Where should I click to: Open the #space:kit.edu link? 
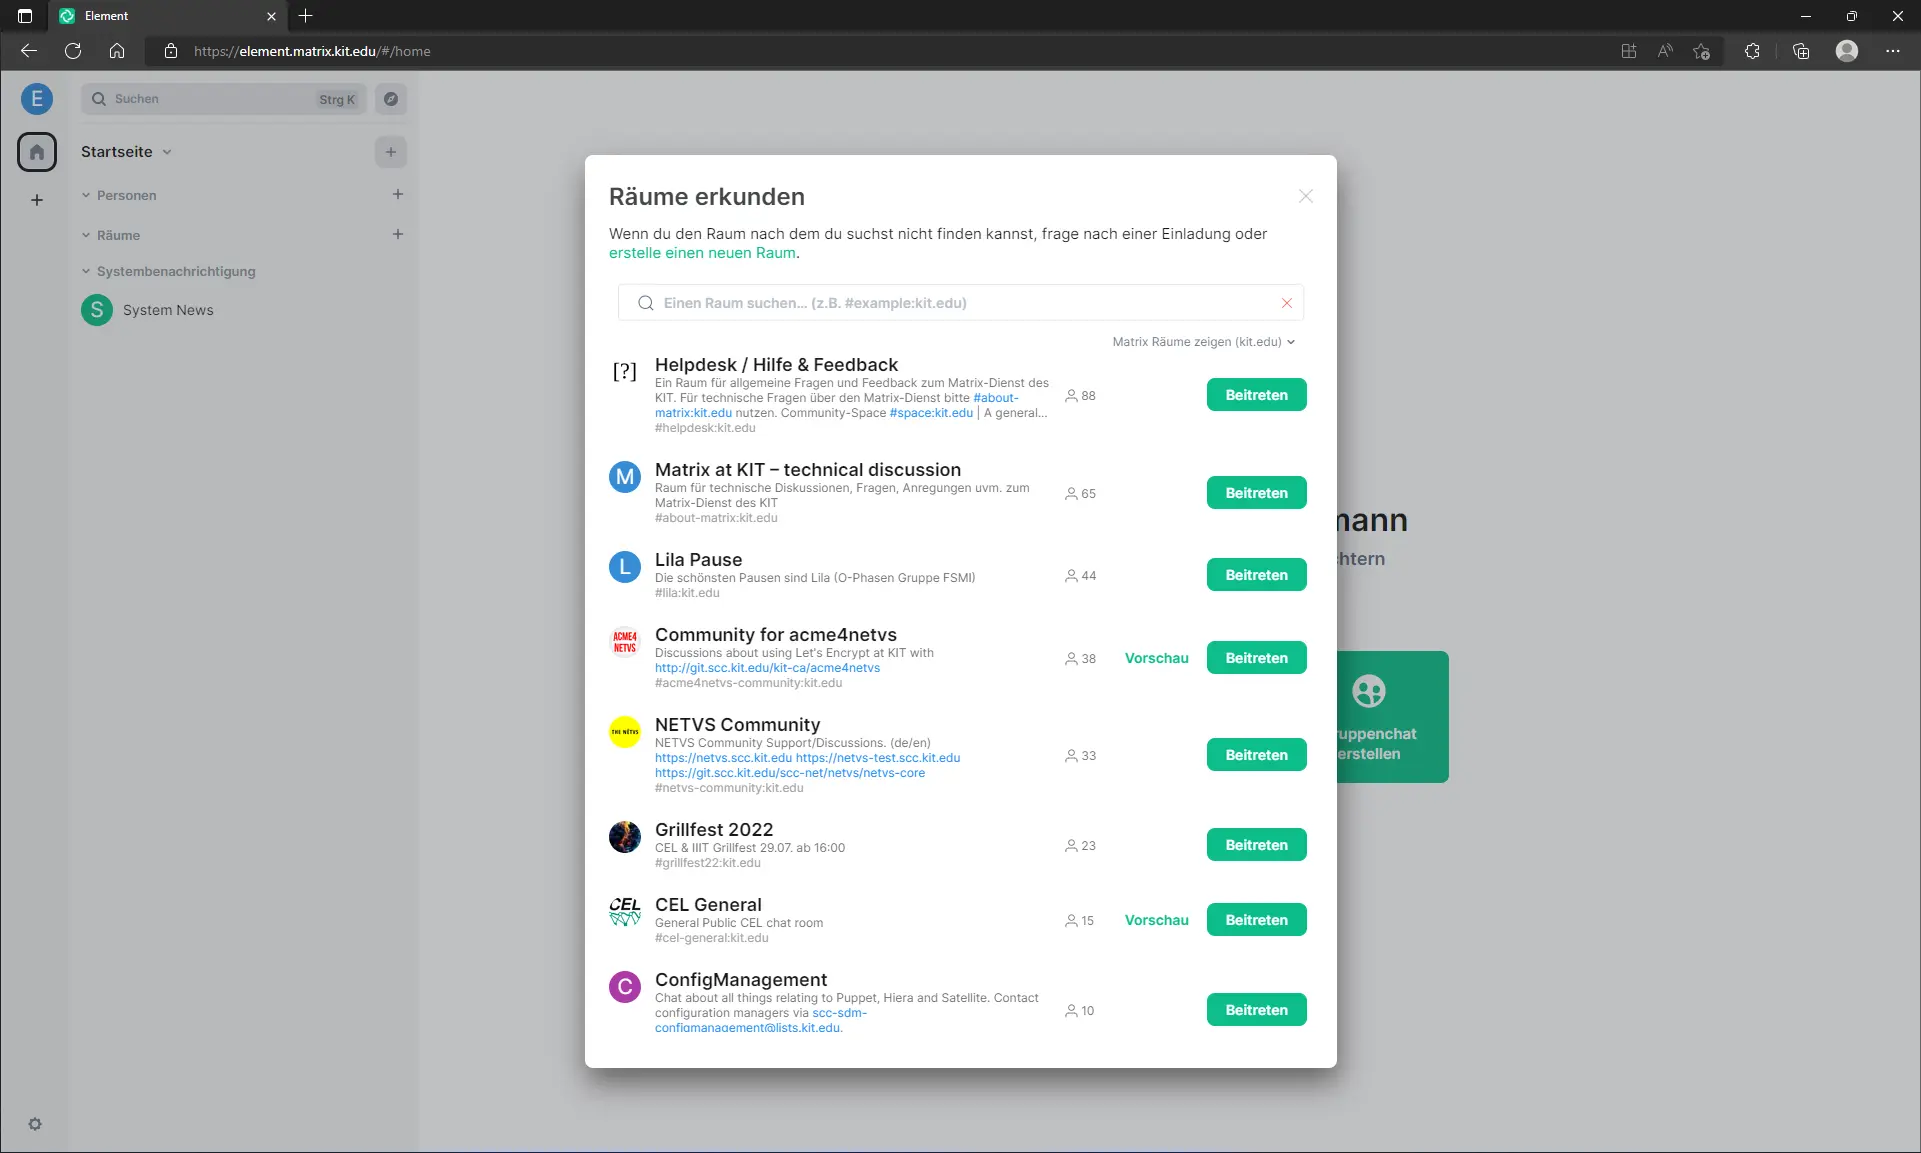click(931, 413)
